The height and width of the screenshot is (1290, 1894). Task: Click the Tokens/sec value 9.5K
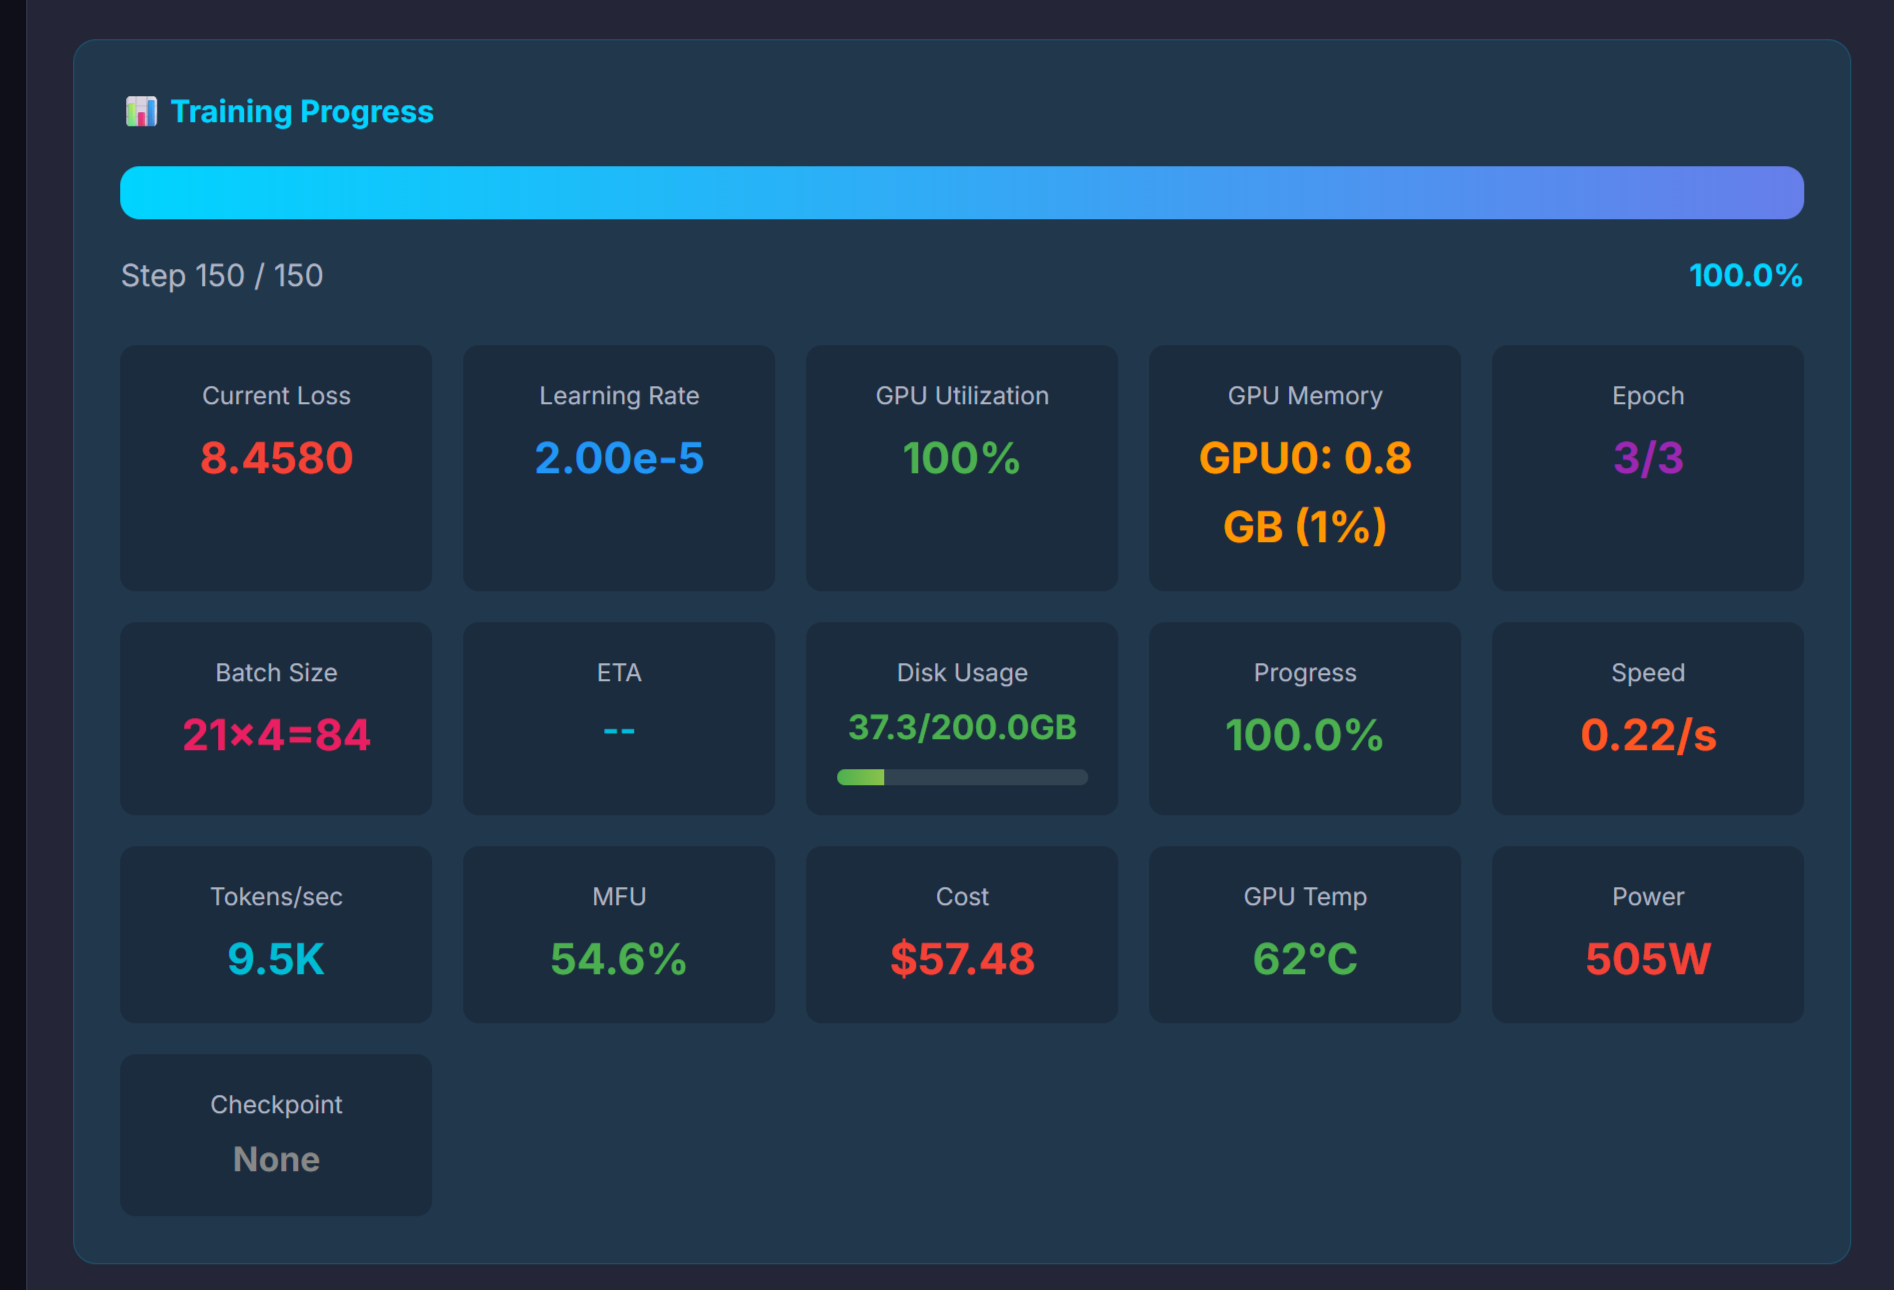(x=276, y=959)
